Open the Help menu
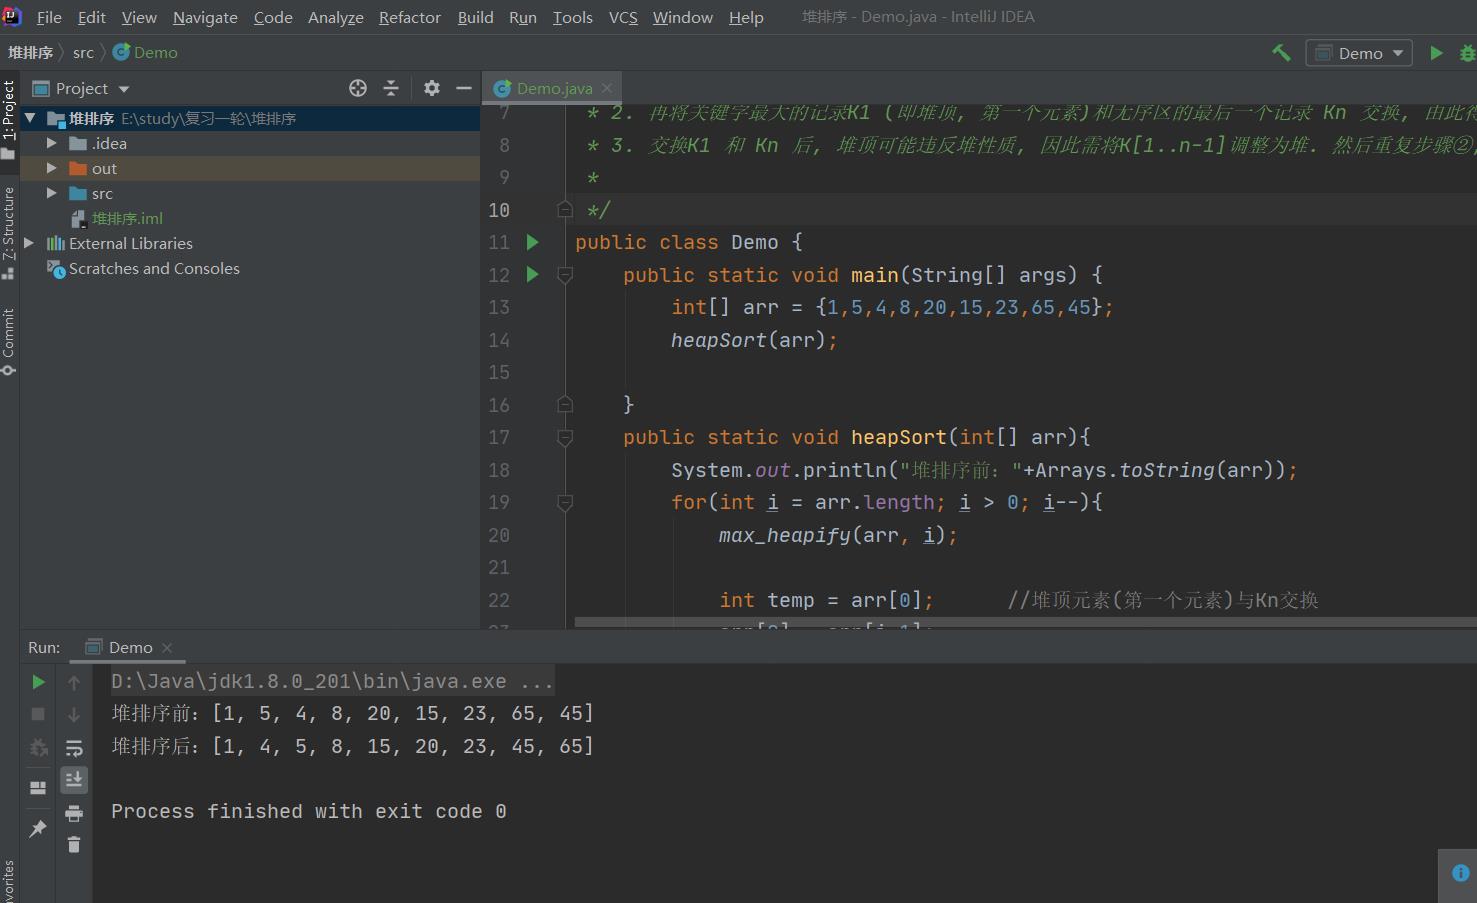 pos(746,17)
